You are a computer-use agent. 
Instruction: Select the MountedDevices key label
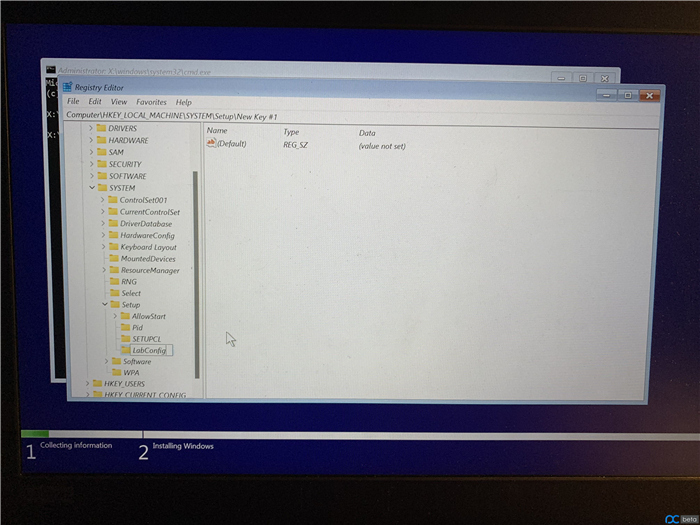[148, 258]
